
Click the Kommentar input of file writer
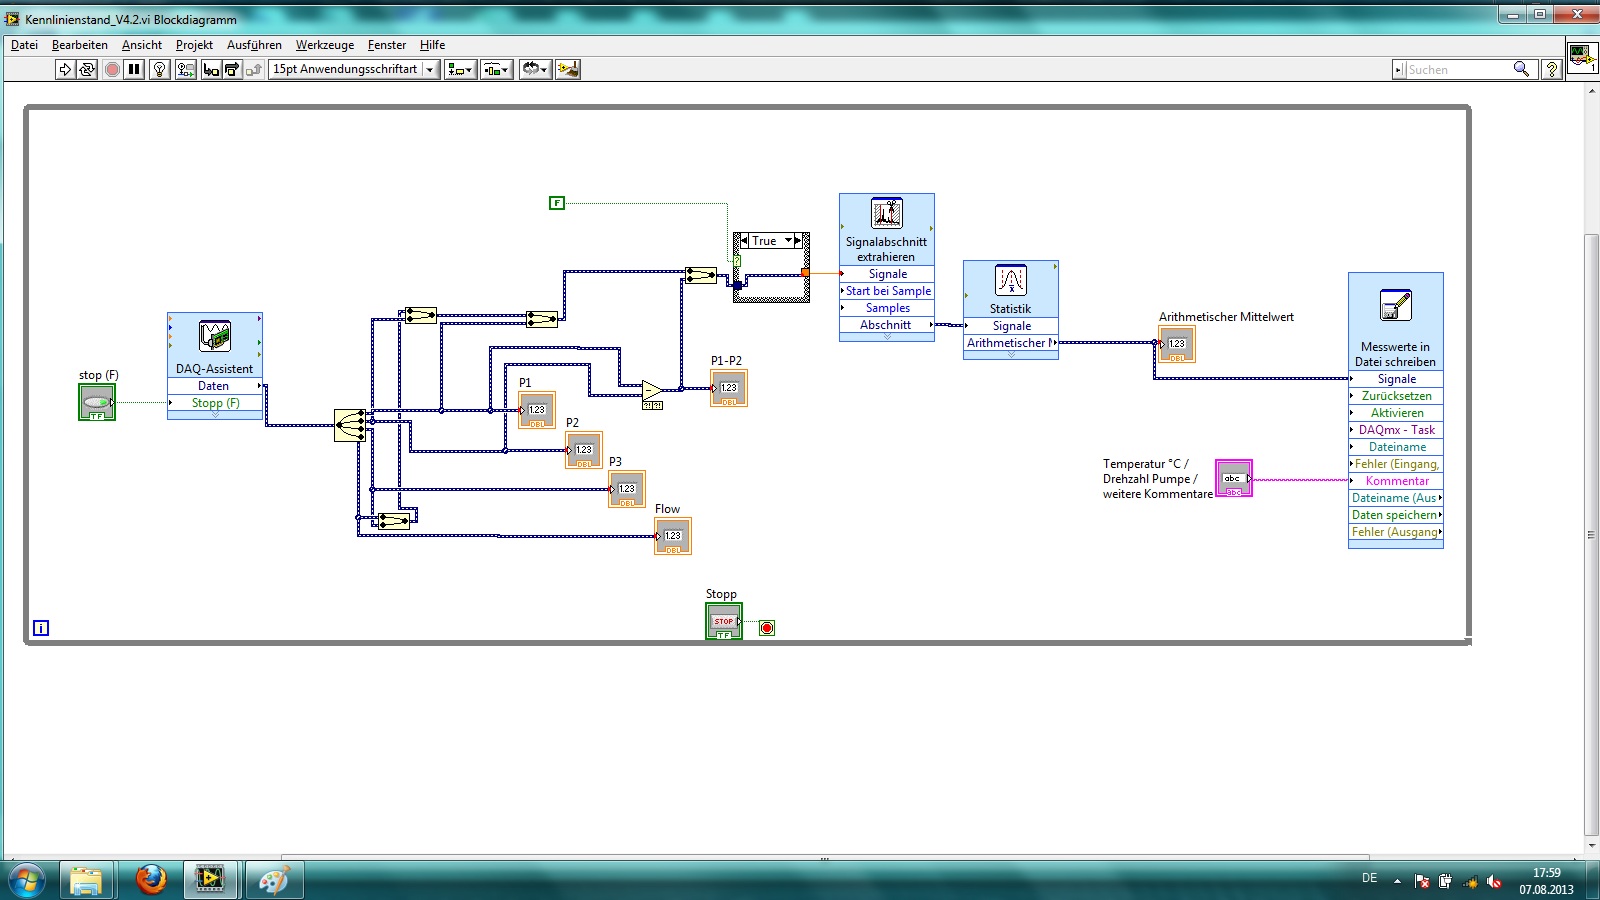tap(1396, 481)
